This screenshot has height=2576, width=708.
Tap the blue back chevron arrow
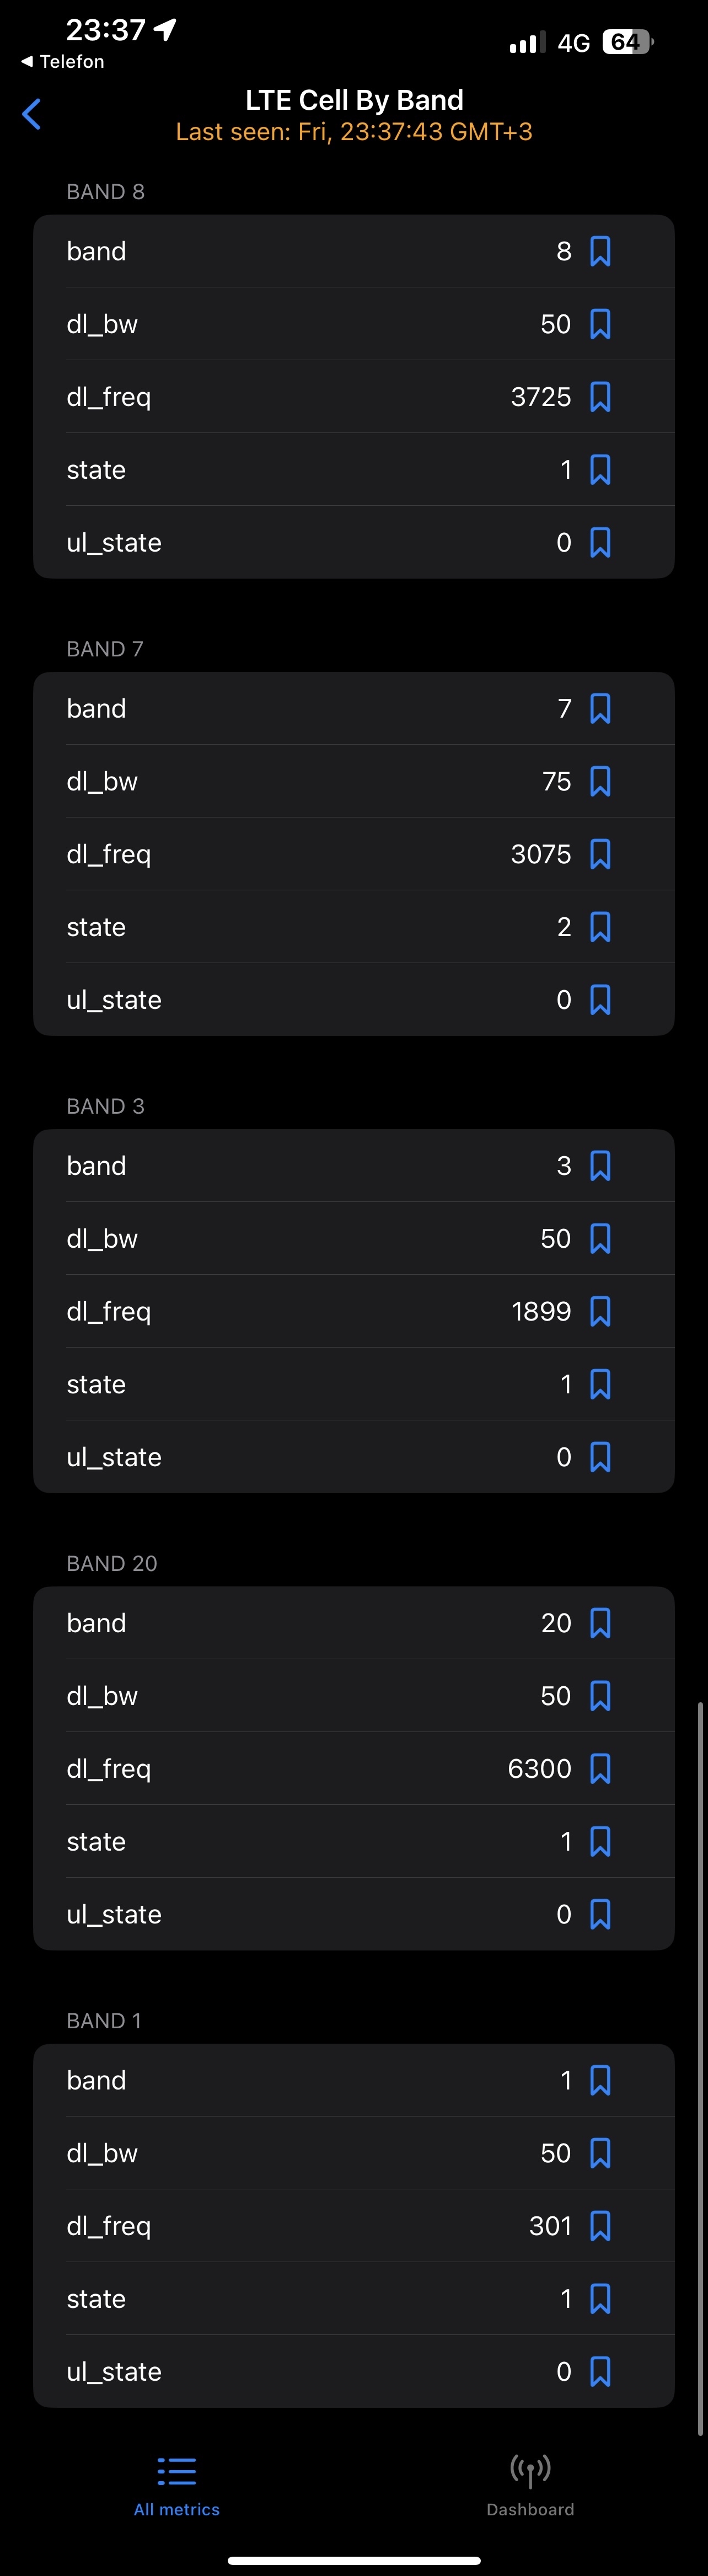click(32, 114)
